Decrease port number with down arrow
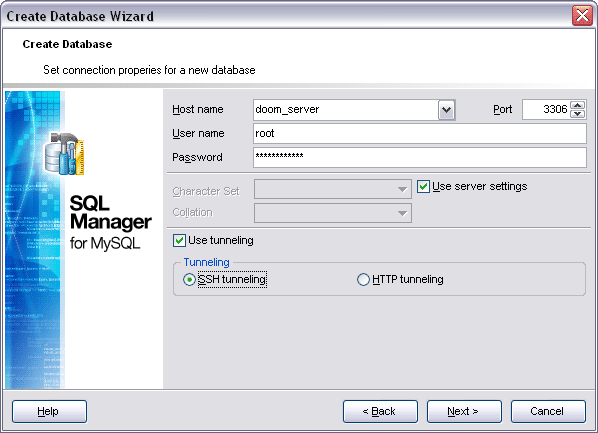 pos(578,114)
